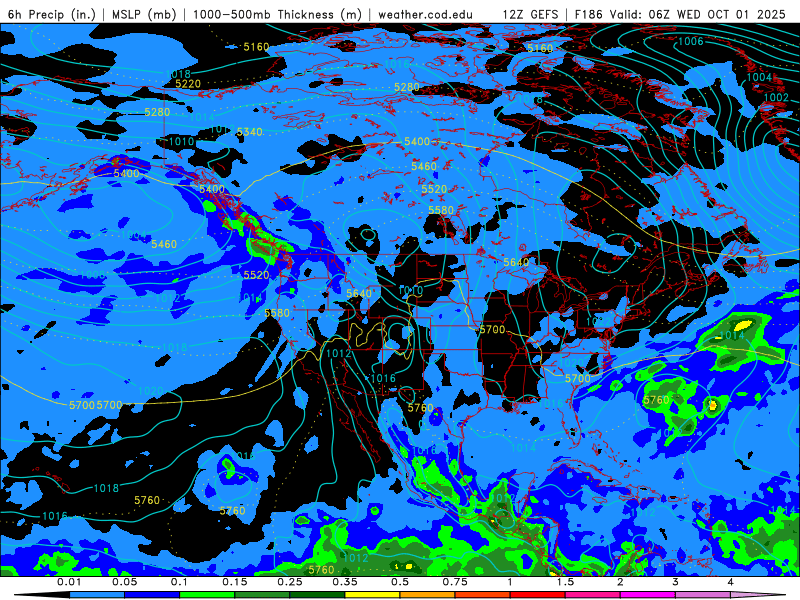Click the 'weather.cod.edu' site name

coord(425,14)
